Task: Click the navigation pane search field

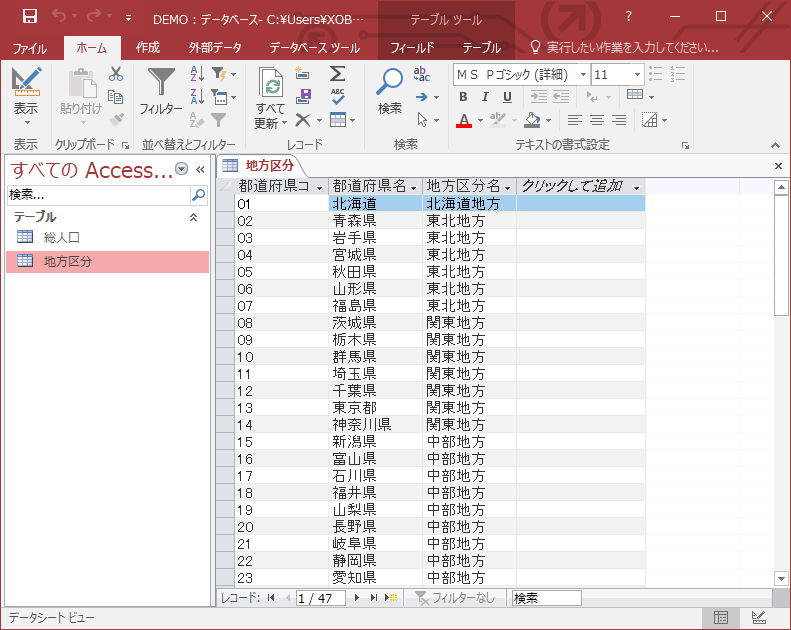Action: tap(98, 195)
